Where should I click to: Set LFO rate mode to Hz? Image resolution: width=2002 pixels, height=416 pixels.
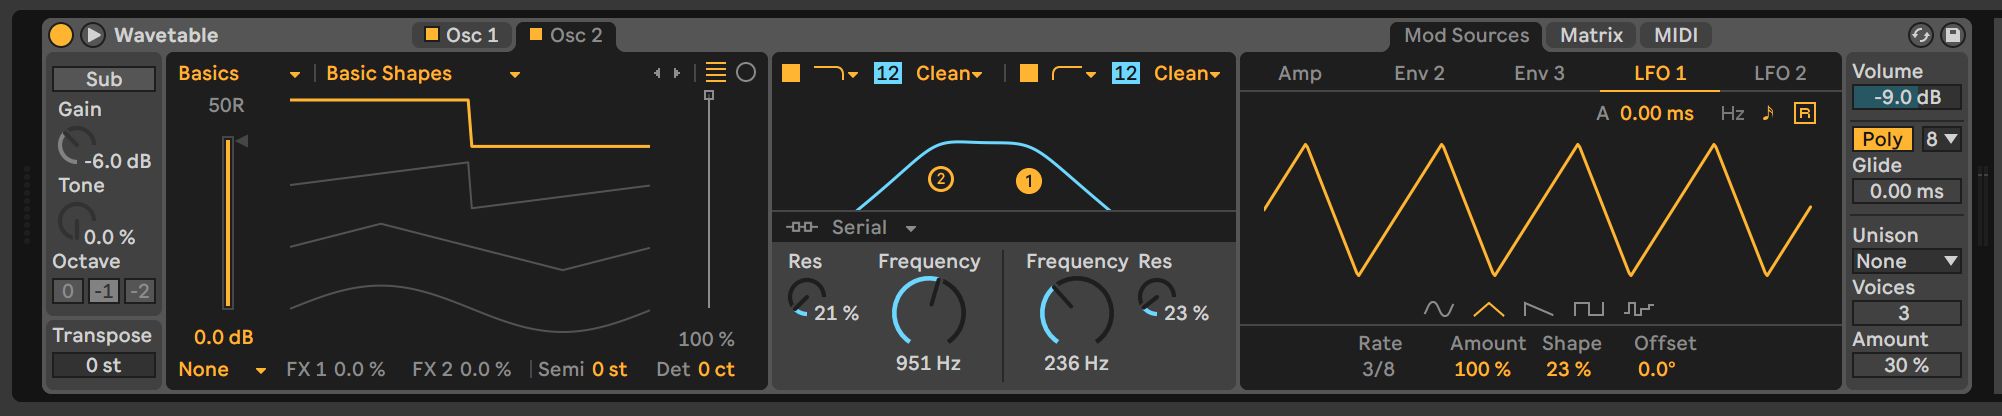click(1732, 113)
